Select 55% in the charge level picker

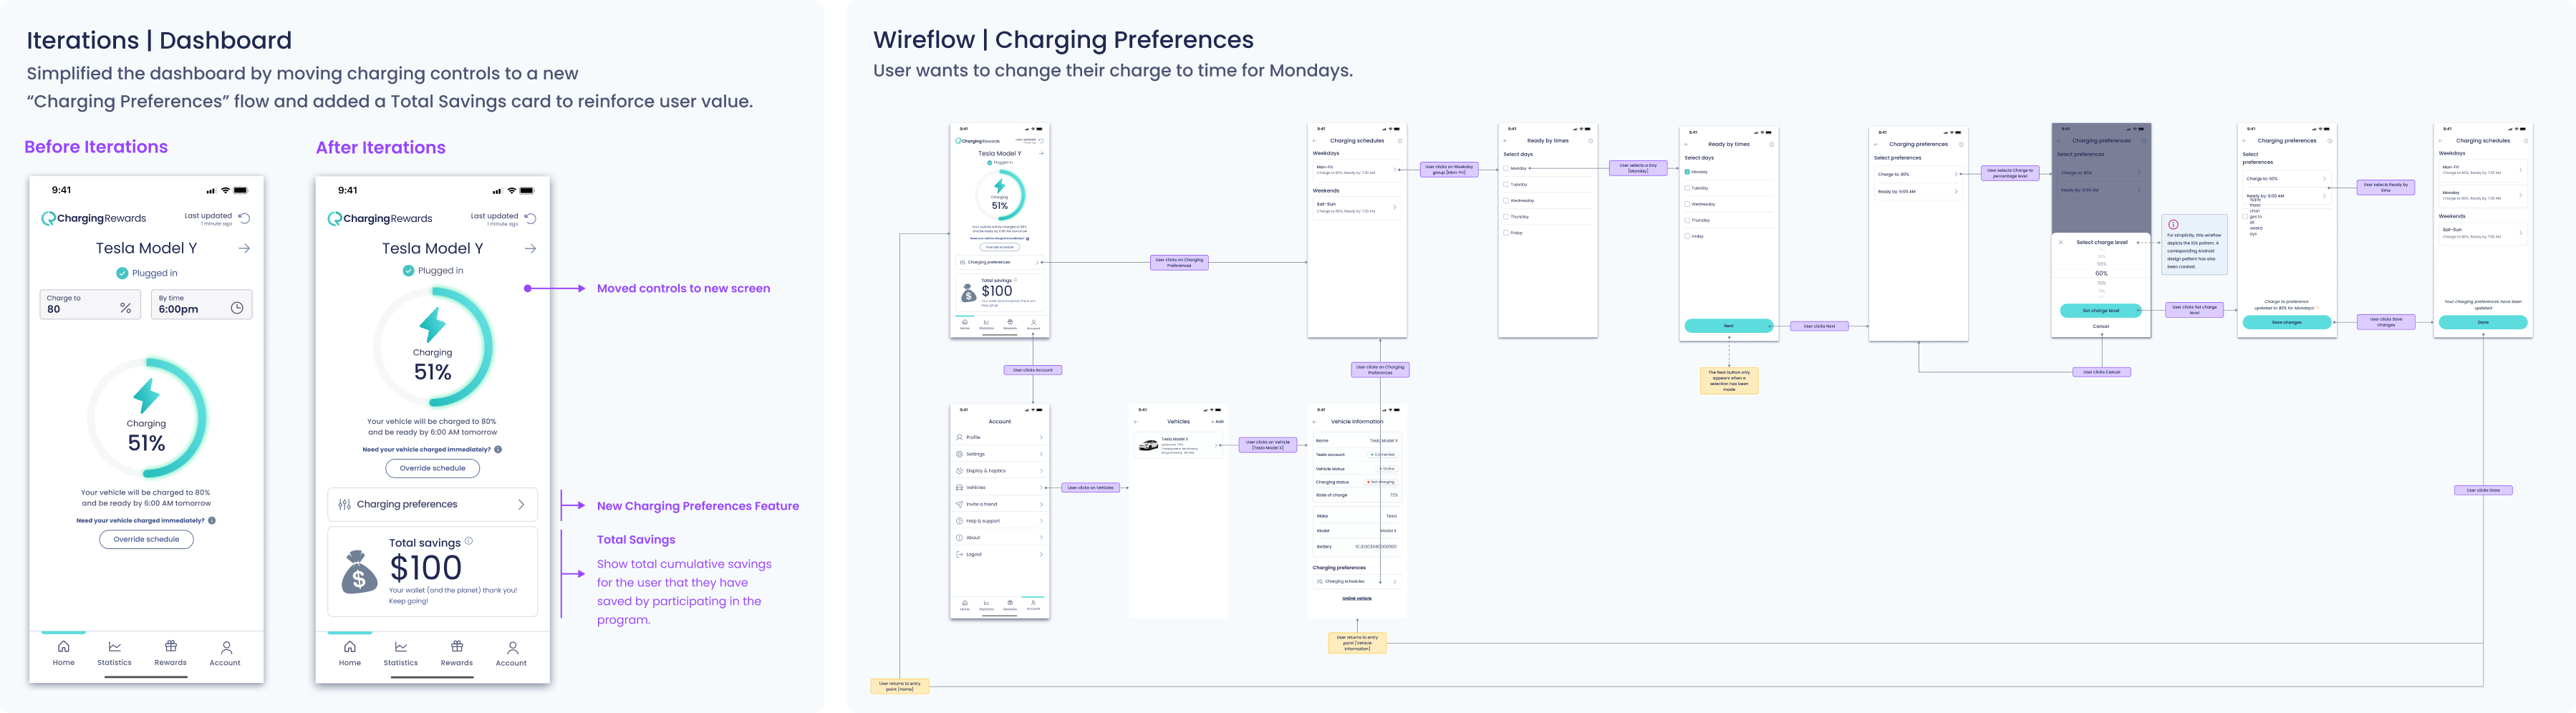point(2101,264)
